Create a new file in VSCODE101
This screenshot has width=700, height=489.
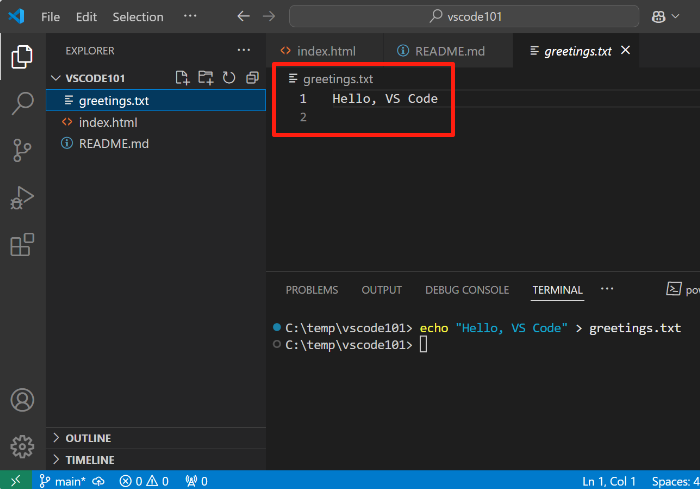[182, 78]
